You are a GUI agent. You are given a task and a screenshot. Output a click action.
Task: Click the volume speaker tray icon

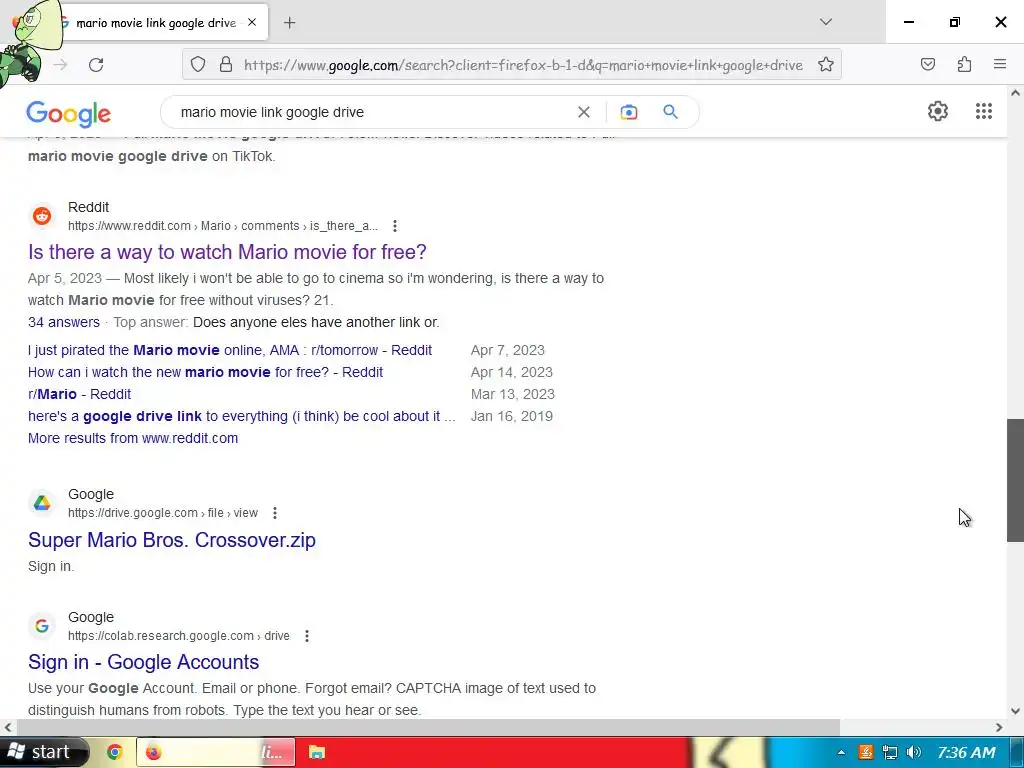(x=914, y=752)
